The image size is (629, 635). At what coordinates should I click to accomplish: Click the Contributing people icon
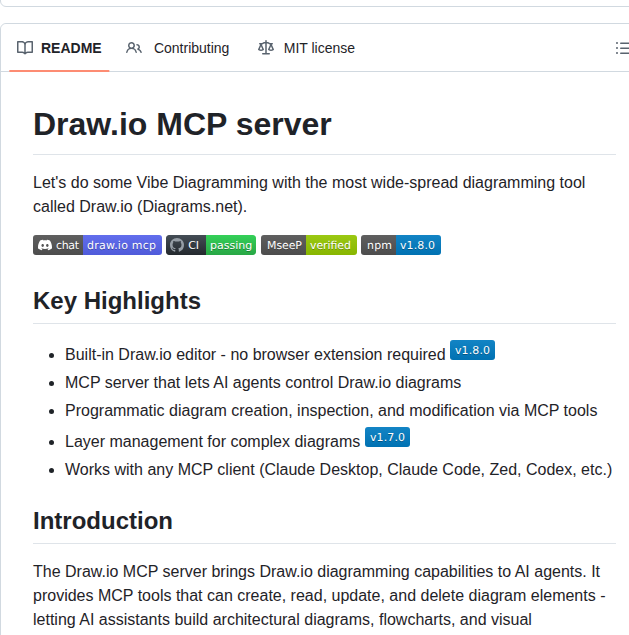[x=134, y=48]
